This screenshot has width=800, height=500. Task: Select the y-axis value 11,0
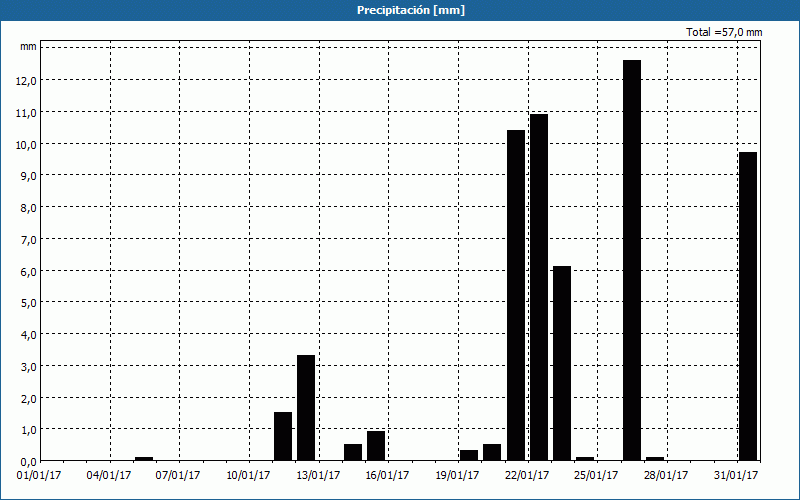tap(27, 112)
